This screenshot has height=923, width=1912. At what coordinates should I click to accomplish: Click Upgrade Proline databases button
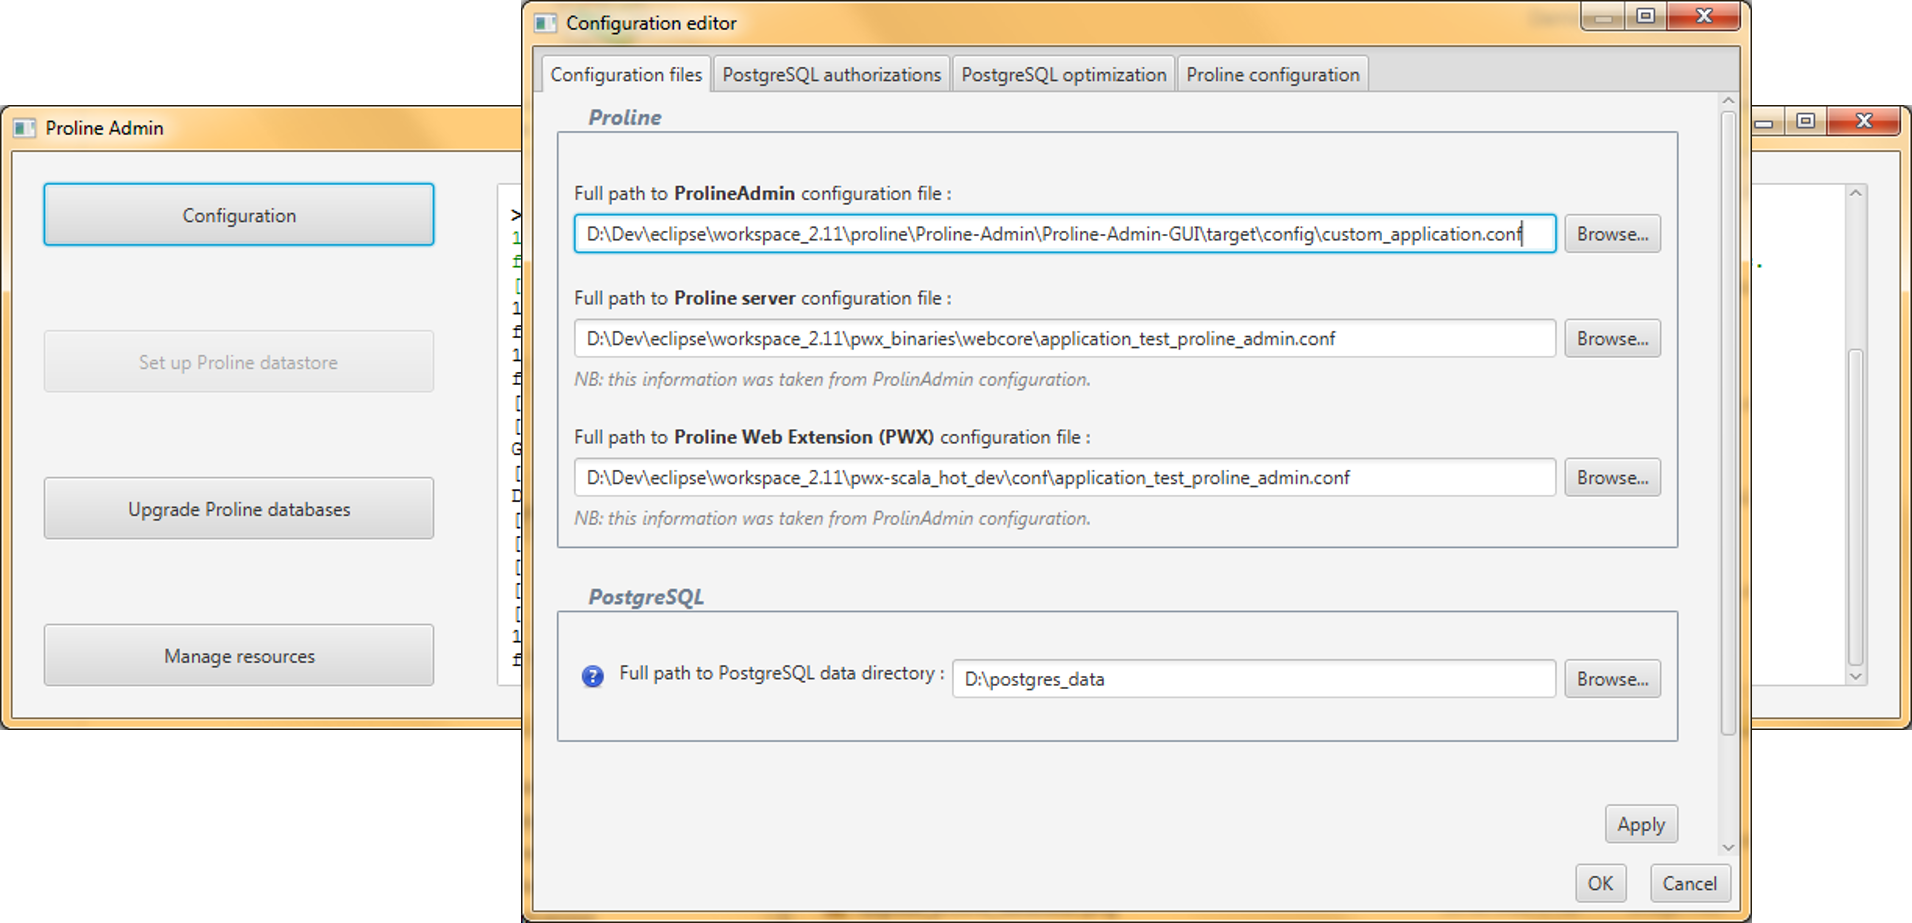pos(239,509)
